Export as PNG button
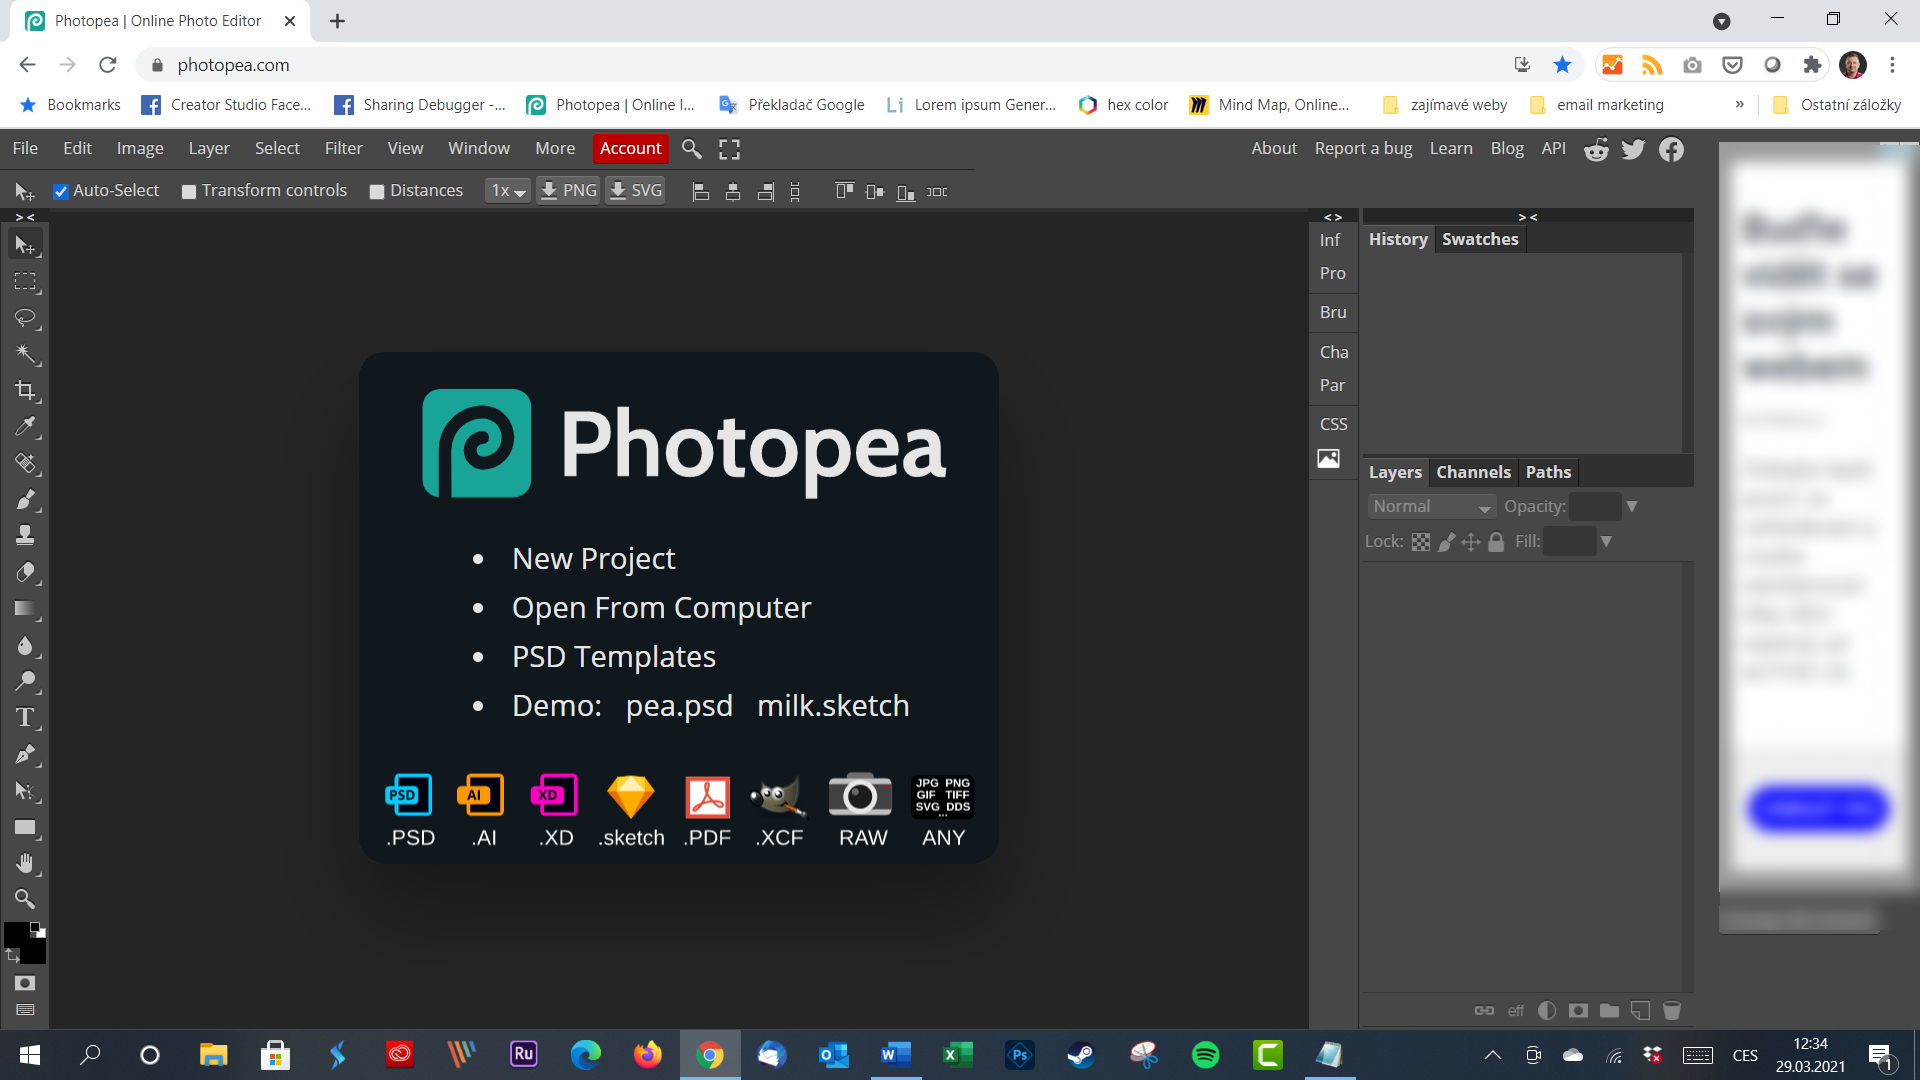Image resolution: width=1920 pixels, height=1080 pixels. point(568,190)
